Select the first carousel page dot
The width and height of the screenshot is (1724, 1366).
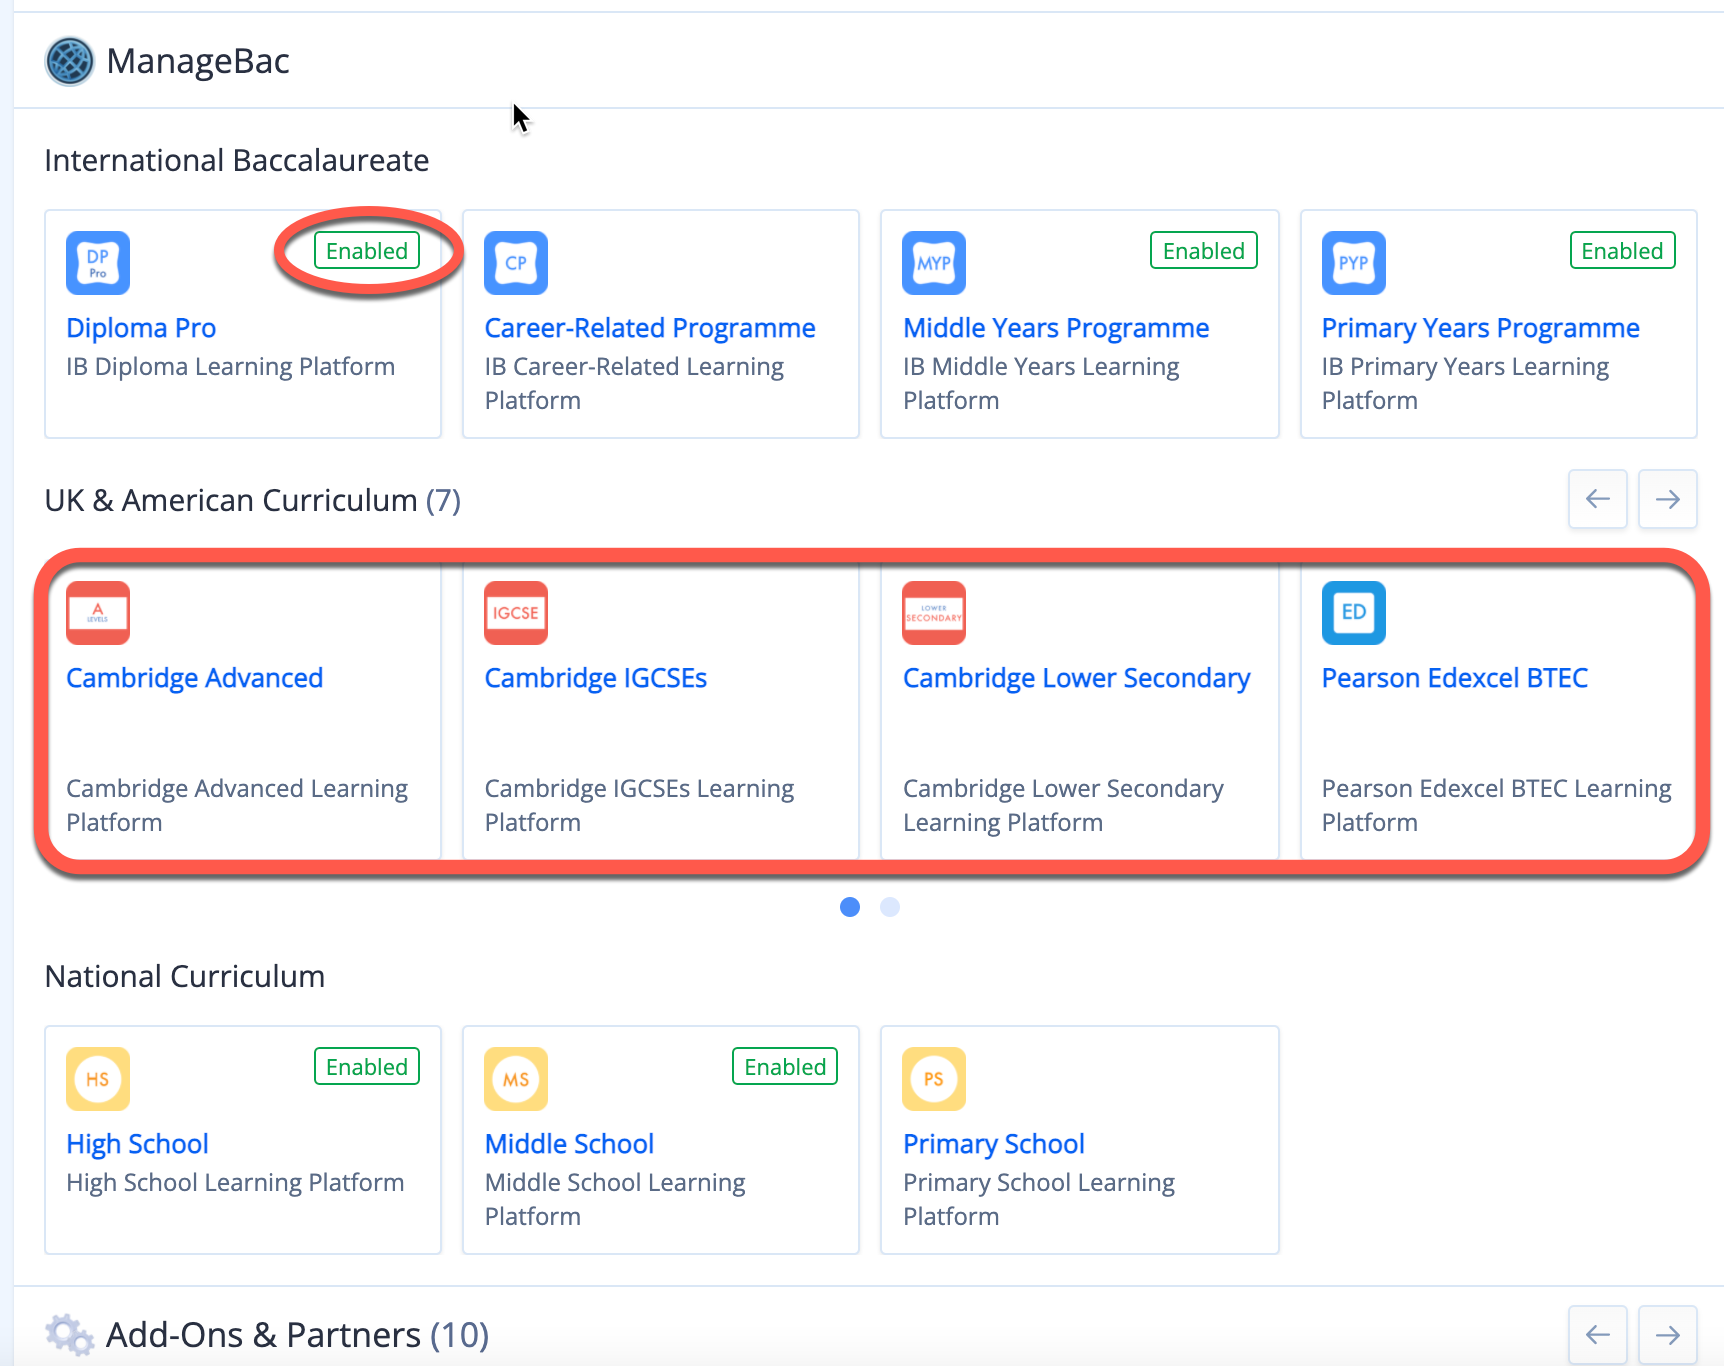point(850,907)
